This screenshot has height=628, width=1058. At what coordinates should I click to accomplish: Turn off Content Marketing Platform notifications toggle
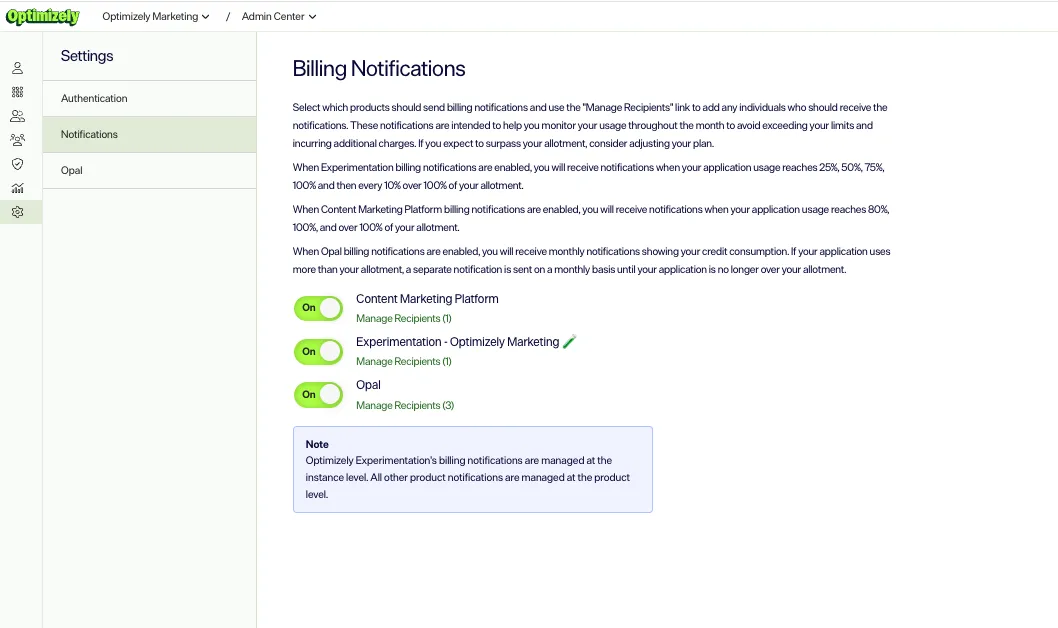pyautogui.click(x=318, y=308)
